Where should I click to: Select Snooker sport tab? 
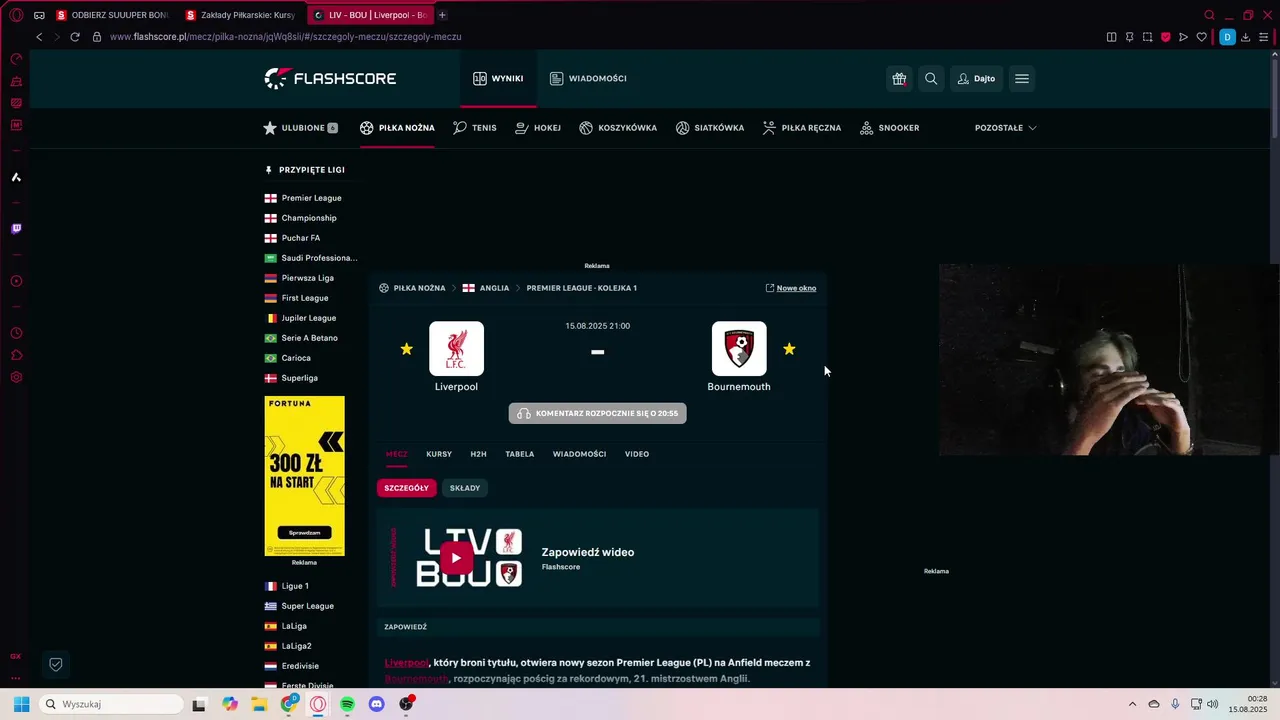coord(889,128)
